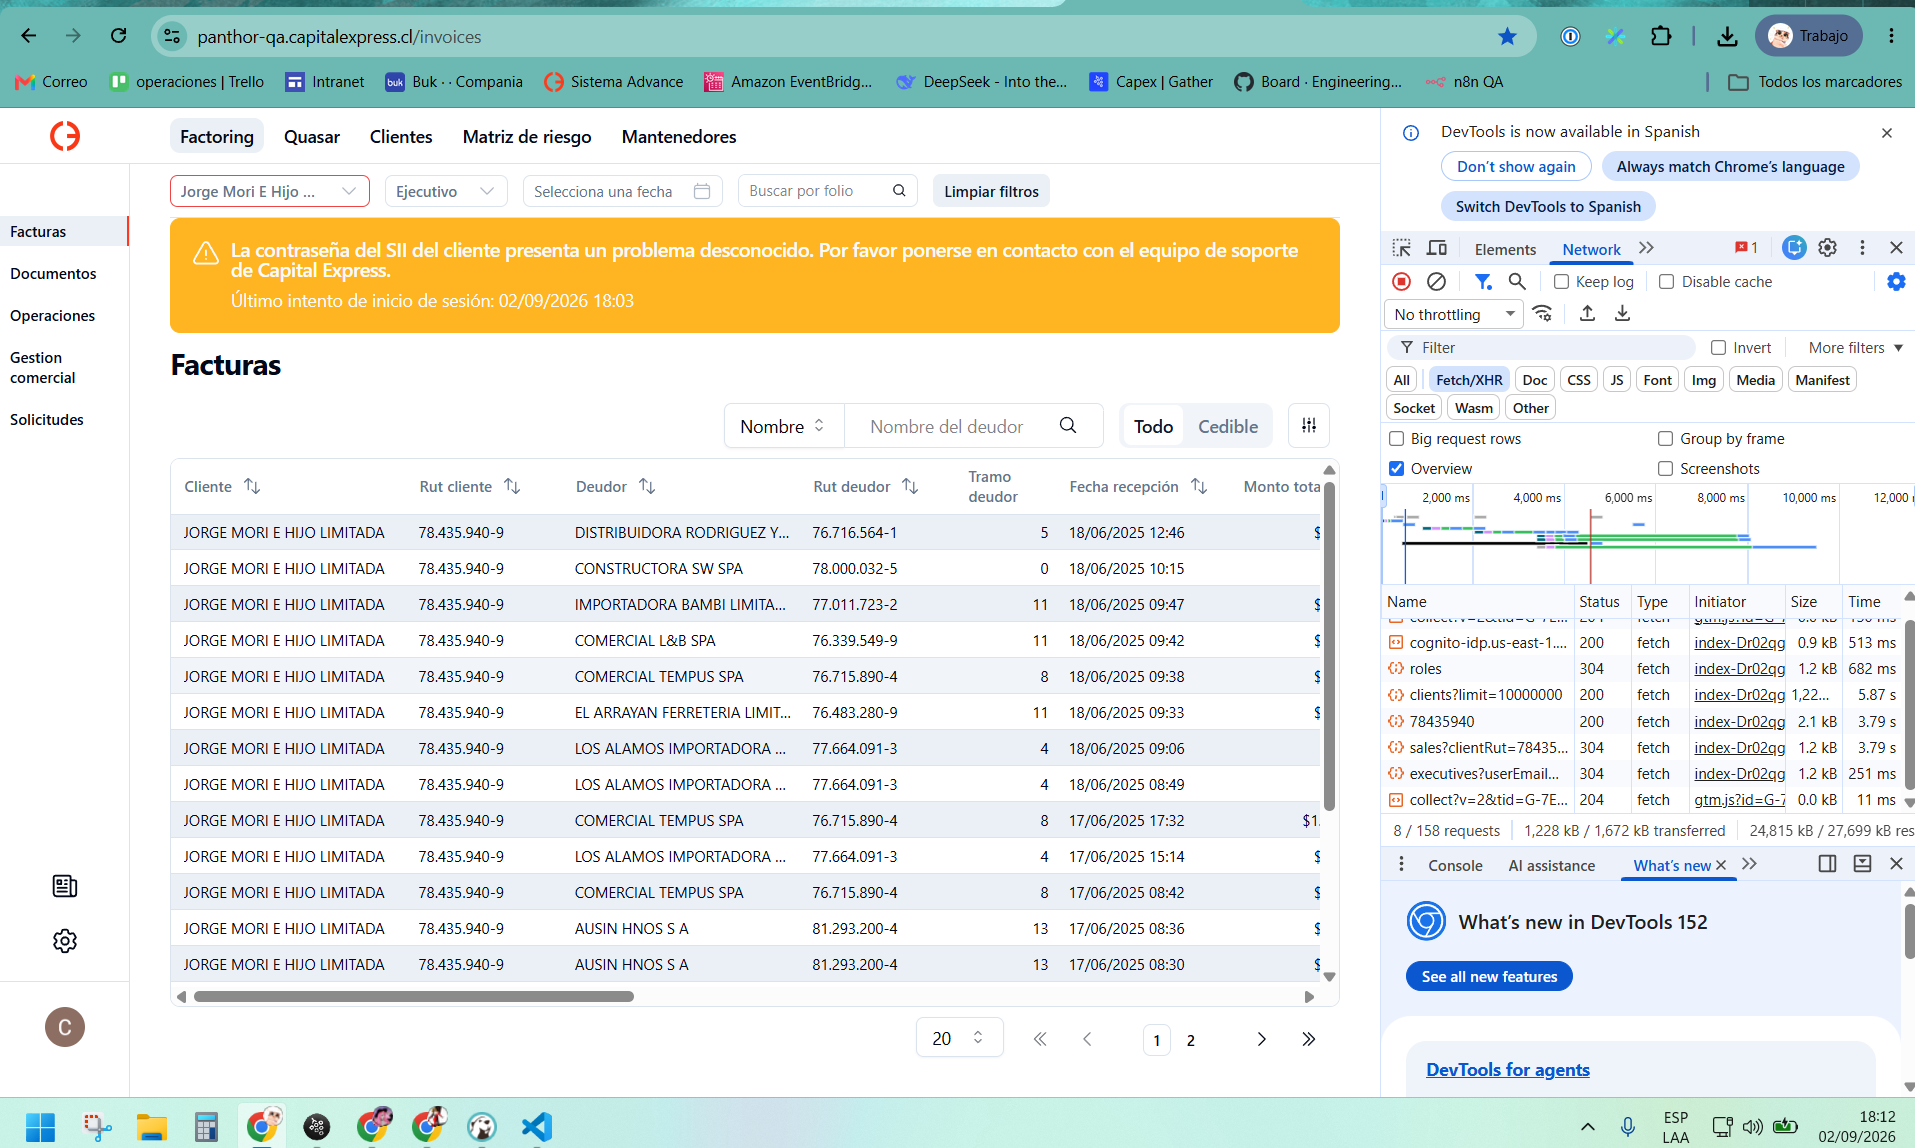Stop recording network log

coord(1402,282)
